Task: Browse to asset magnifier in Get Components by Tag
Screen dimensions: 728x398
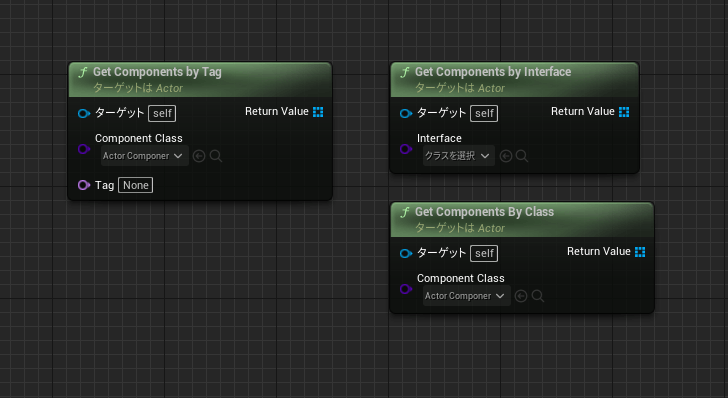Action: [x=216, y=156]
